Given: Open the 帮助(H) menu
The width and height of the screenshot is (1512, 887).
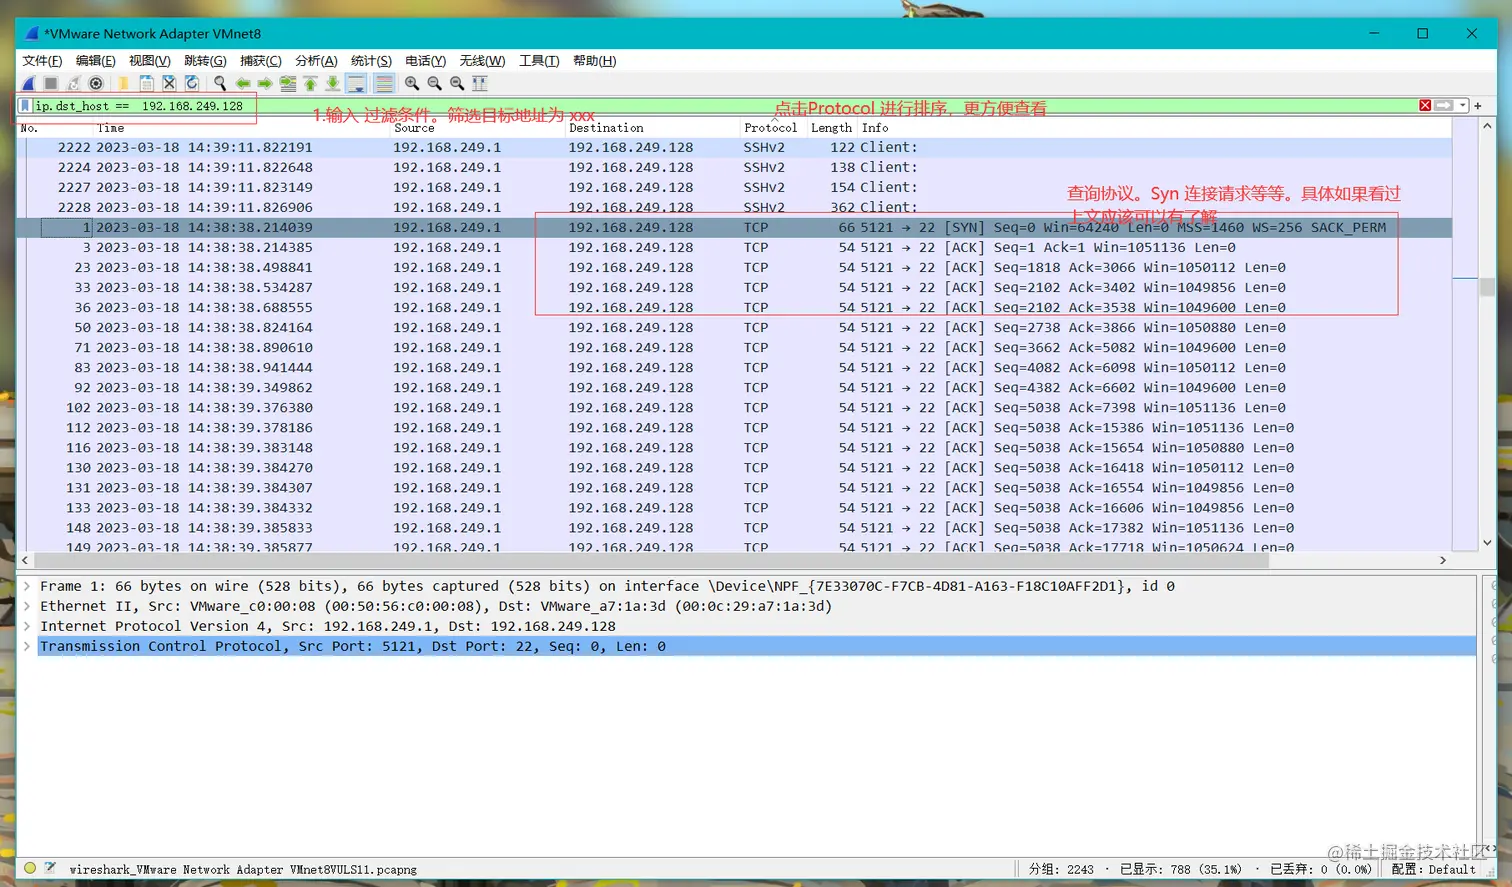Looking at the screenshot, I should tap(594, 61).
